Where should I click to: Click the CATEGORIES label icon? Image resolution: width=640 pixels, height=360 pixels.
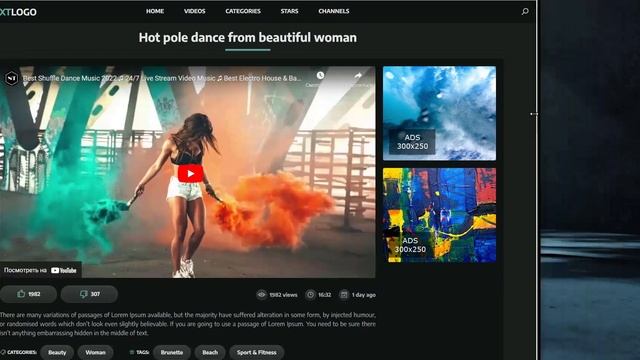tap(3, 352)
